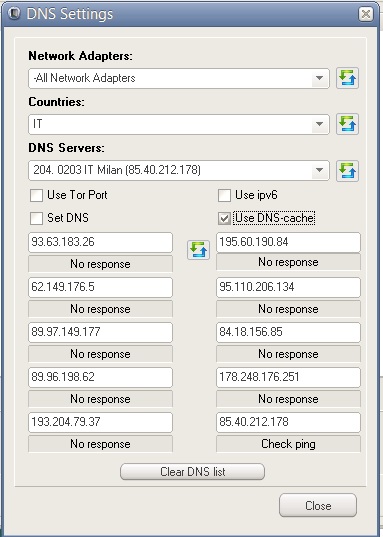Click the 193.204.79.37 address field
This screenshot has height=537, width=383.
click(x=100, y=422)
